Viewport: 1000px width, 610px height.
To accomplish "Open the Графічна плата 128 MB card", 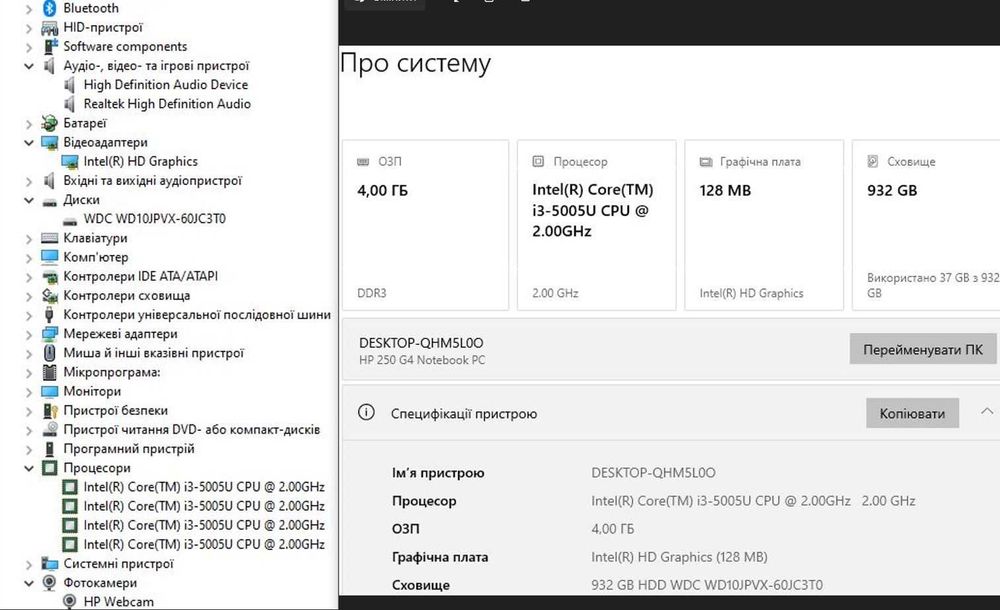I will [764, 225].
